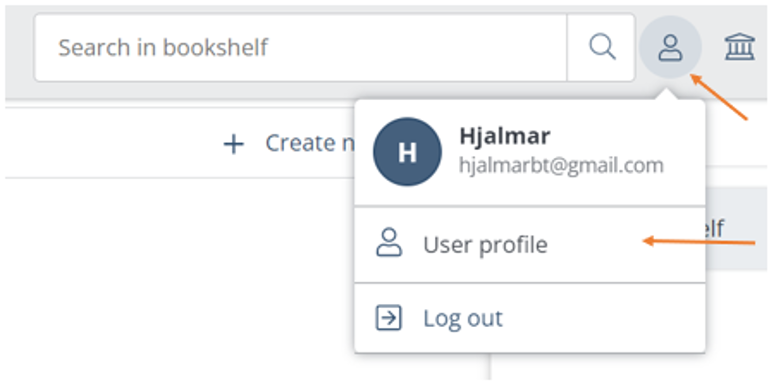Click the grey top header bar

click(386, 52)
